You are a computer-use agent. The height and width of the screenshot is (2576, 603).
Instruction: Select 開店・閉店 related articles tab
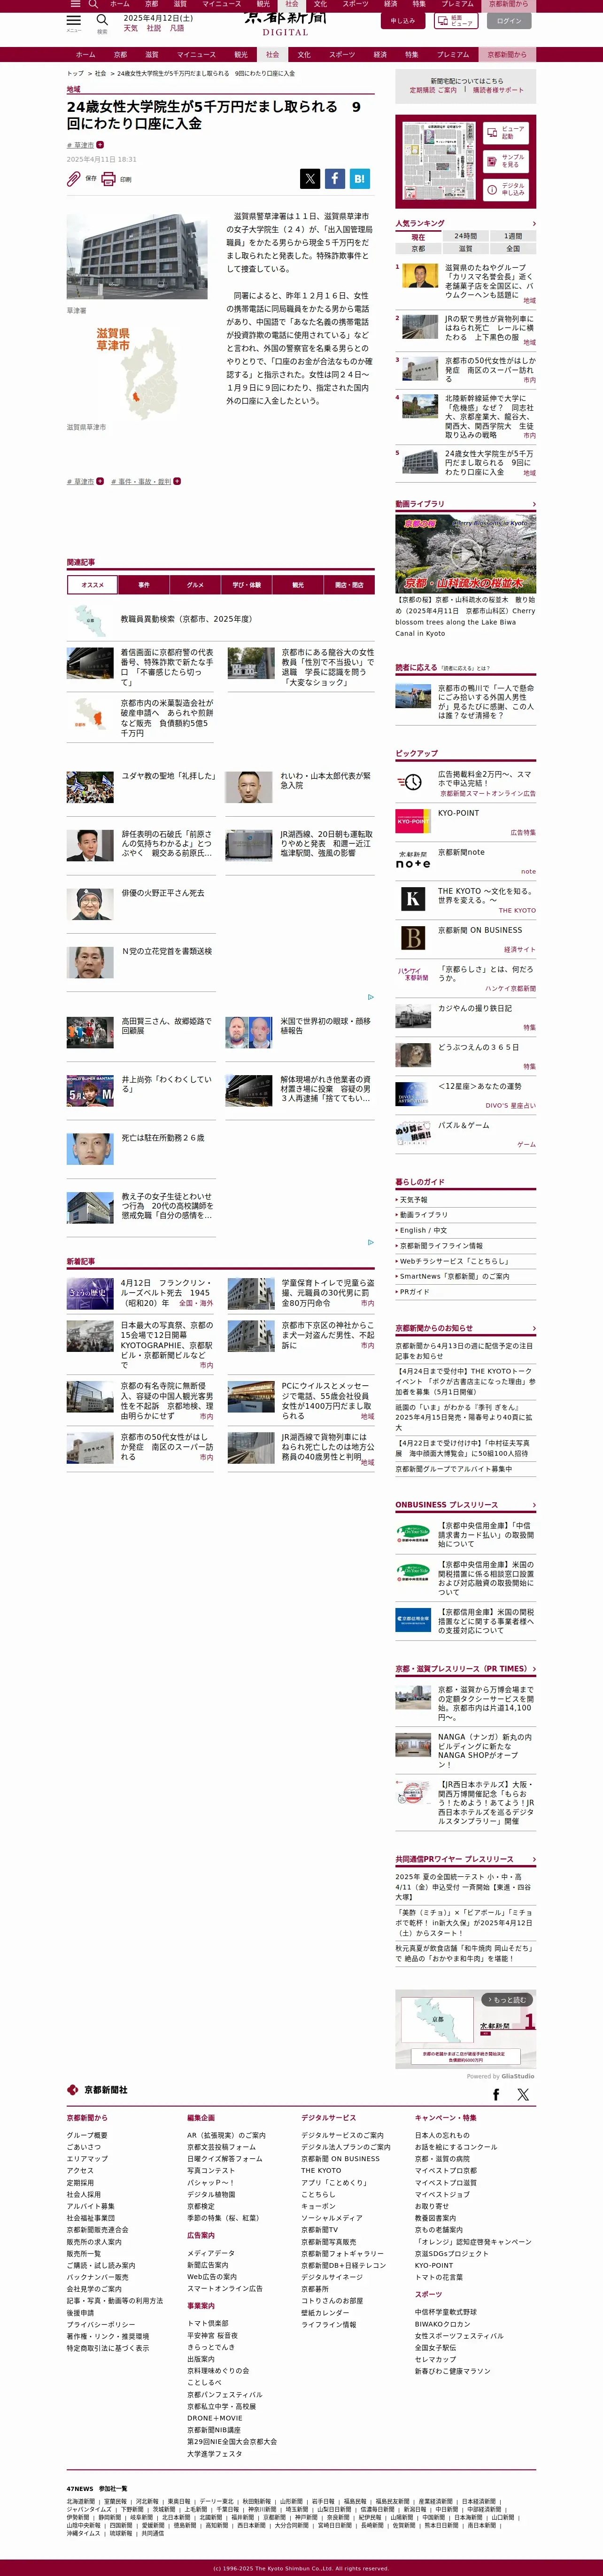coord(349,585)
